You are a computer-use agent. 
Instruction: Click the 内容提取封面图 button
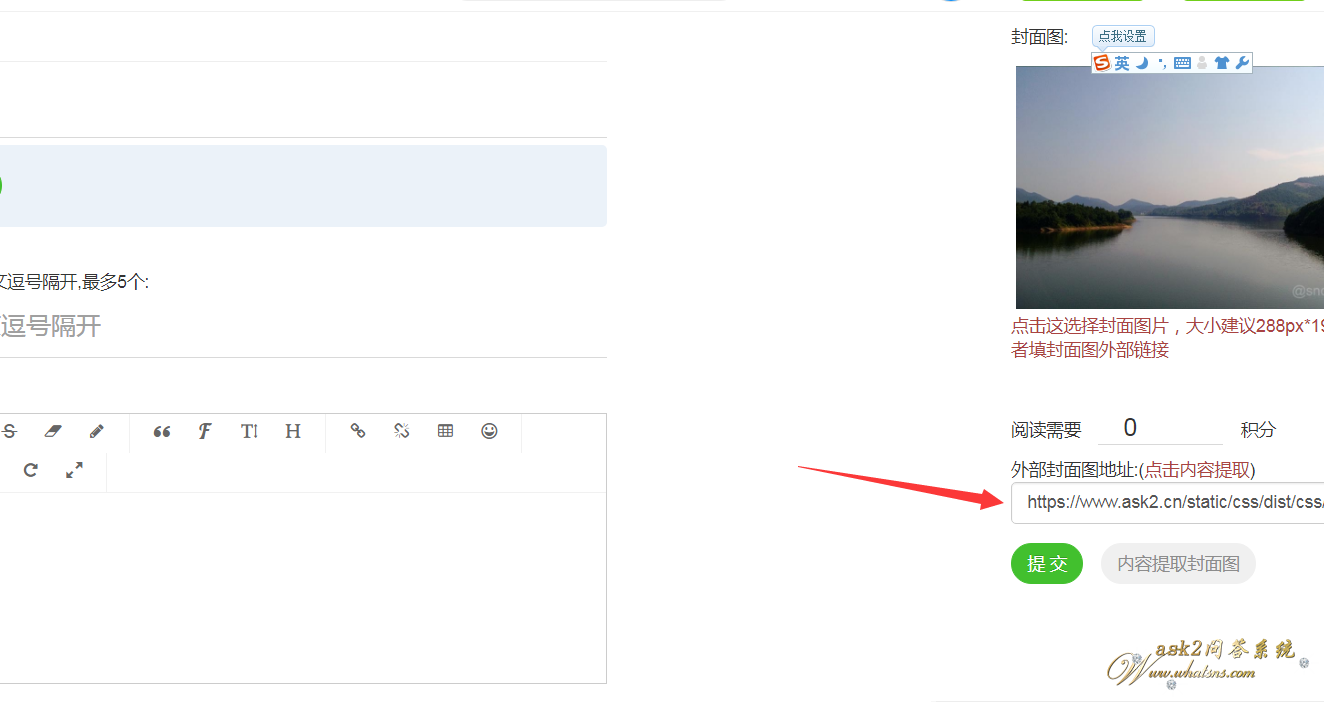pos(1178,564)
